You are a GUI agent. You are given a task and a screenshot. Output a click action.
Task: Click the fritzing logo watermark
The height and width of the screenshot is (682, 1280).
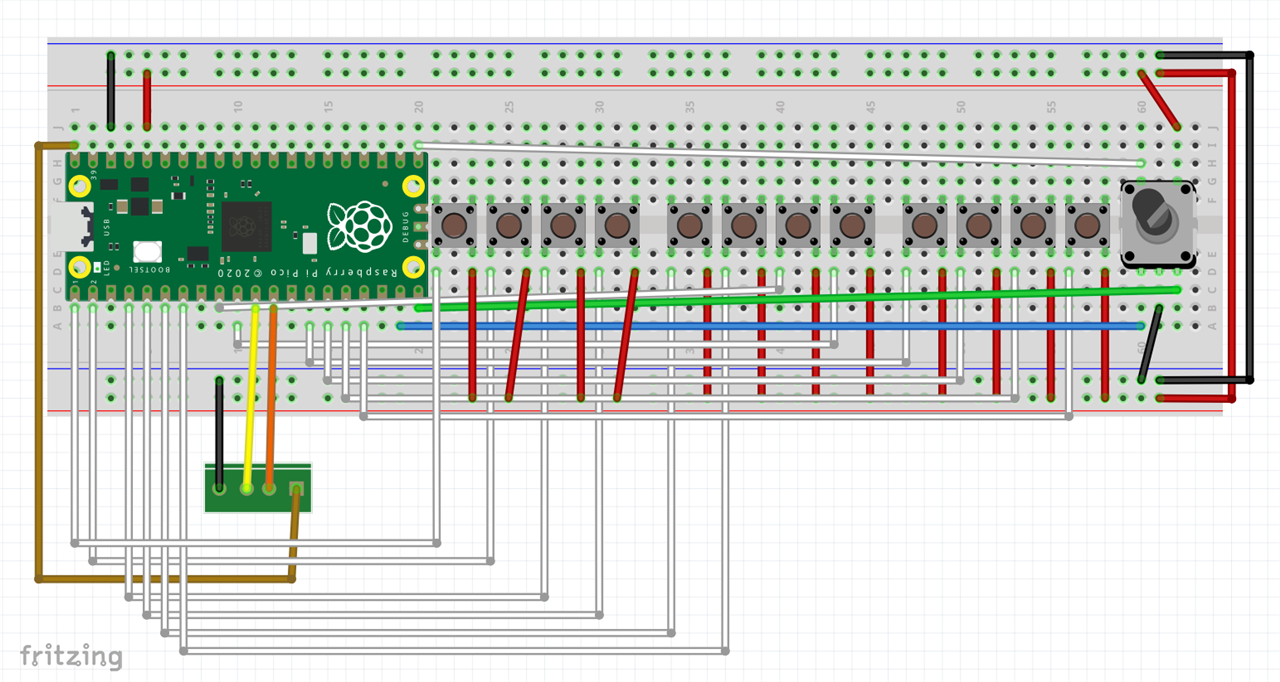pos(71,656)
